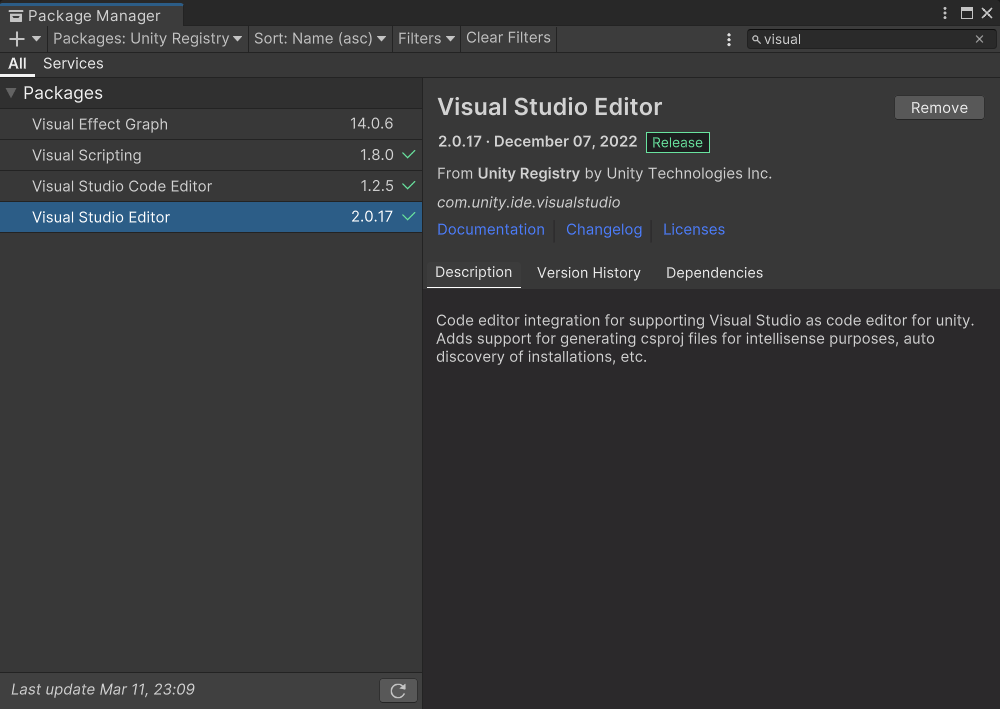Screen dimensions: 1000x709
Task: Open the toolbar three-dot advanced menu
Action: coord(729,39)
